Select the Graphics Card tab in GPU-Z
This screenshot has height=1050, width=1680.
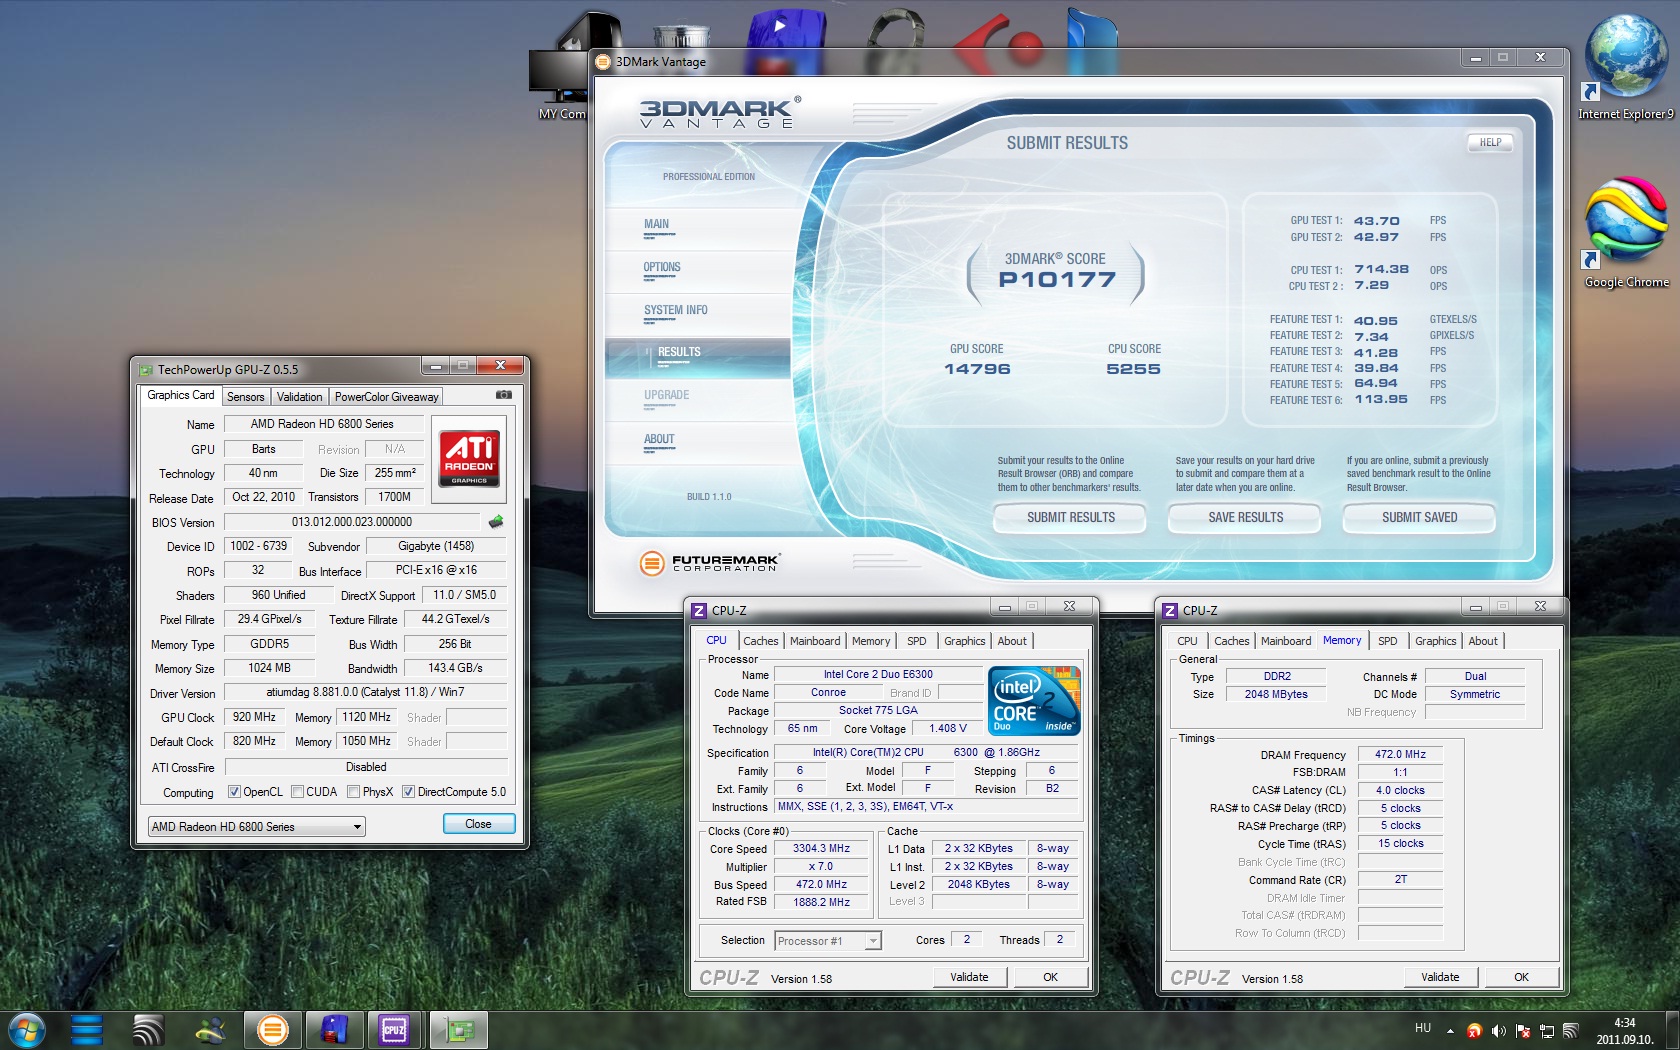(x=180, y=395)
